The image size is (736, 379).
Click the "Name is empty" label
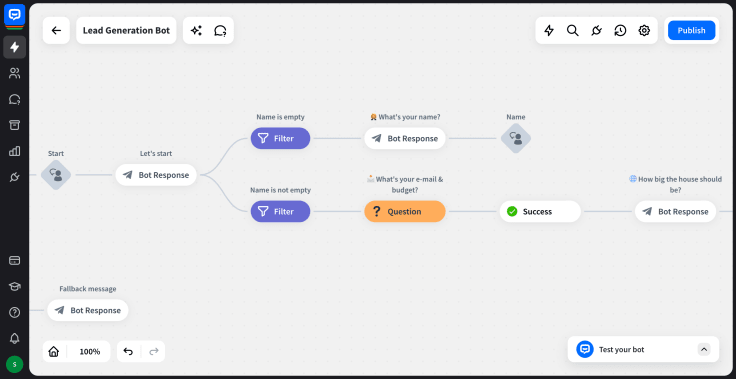280,117
